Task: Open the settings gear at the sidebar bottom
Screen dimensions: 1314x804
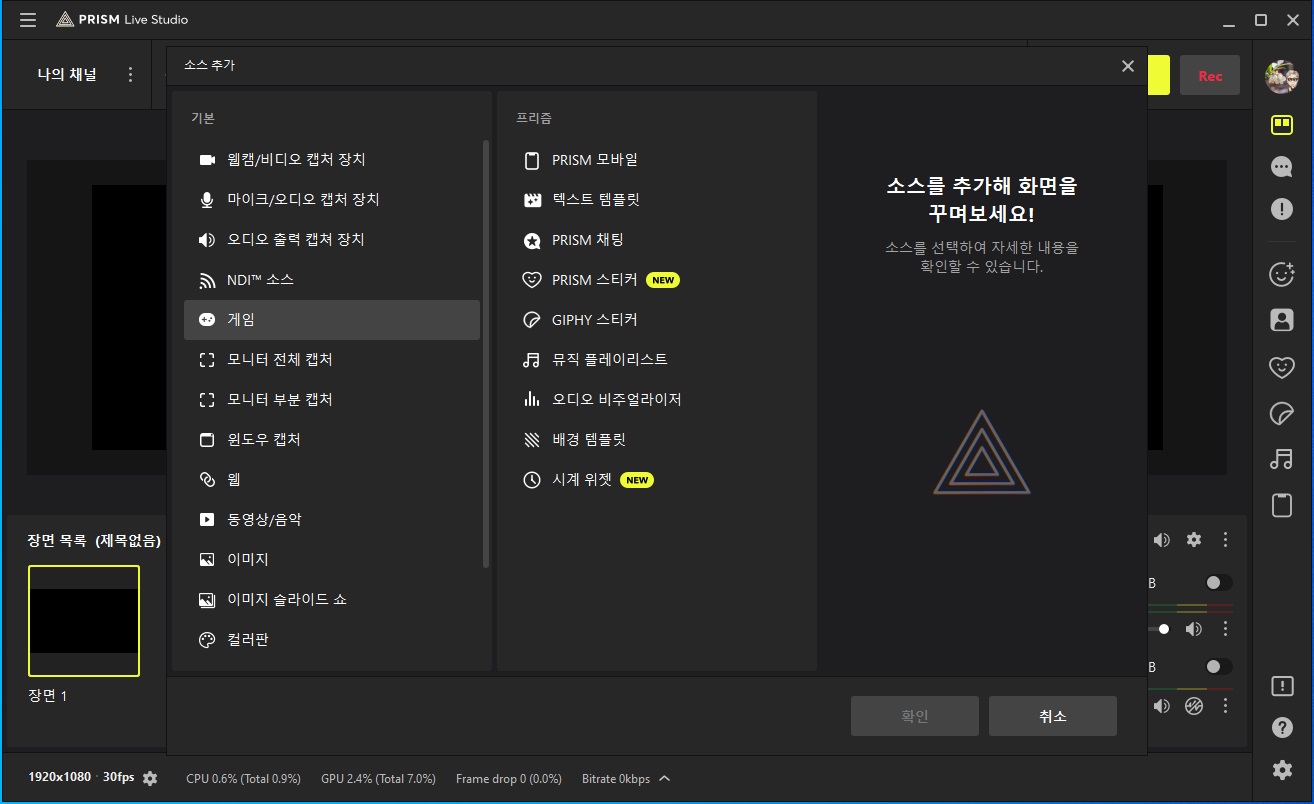Action: pyautogui.click(x=1282, y=770)
